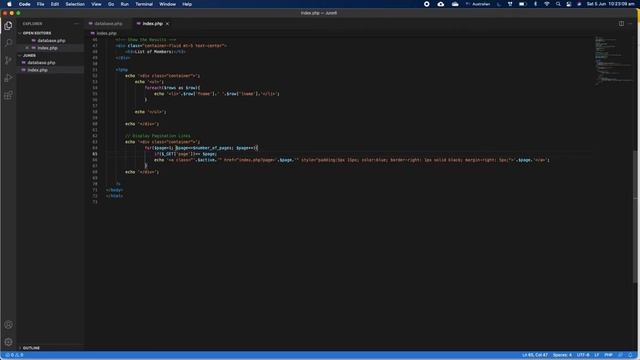
Task: Select the index.php editor tab
Action: (x=152, y=24)
